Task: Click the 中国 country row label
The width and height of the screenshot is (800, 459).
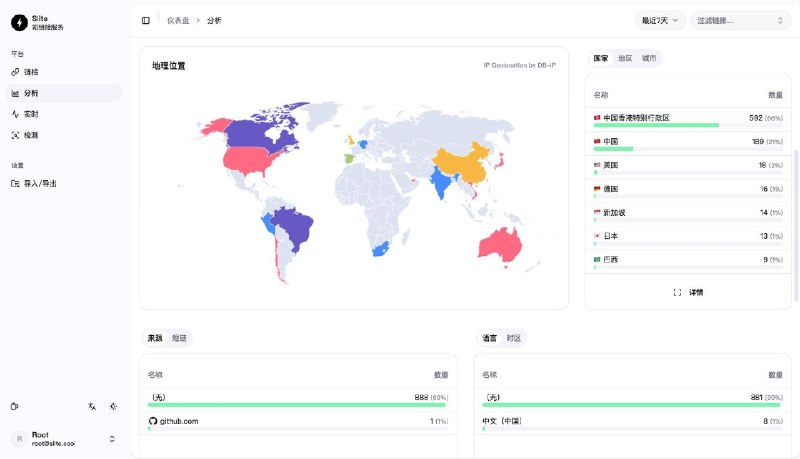Action: pos(611,141)
